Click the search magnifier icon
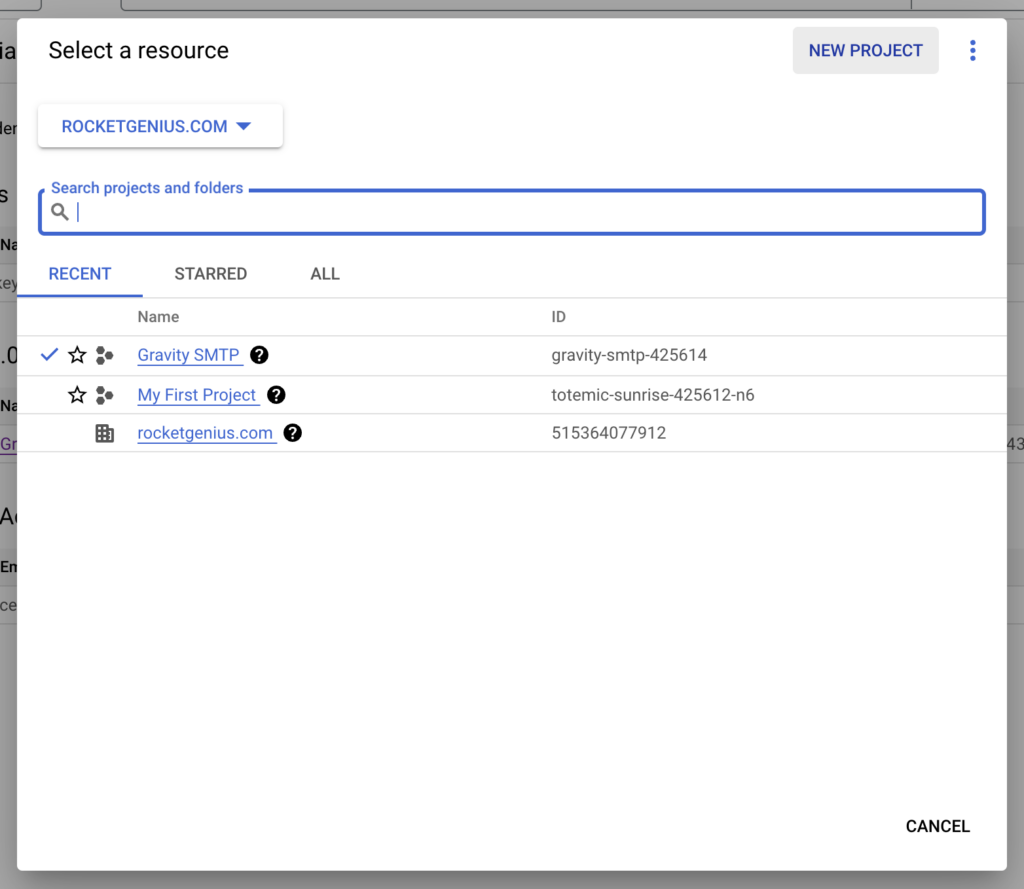Viewport: 1024px width, 889px height. (x=60, y=212)
